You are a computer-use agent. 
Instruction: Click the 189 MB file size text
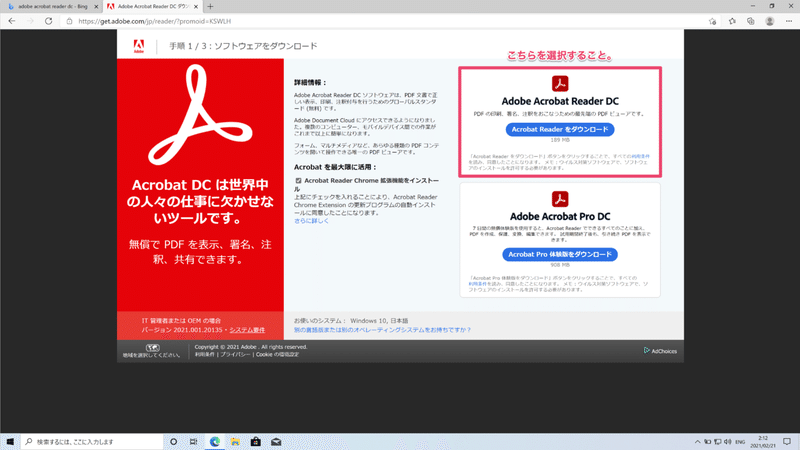point(560,140)
